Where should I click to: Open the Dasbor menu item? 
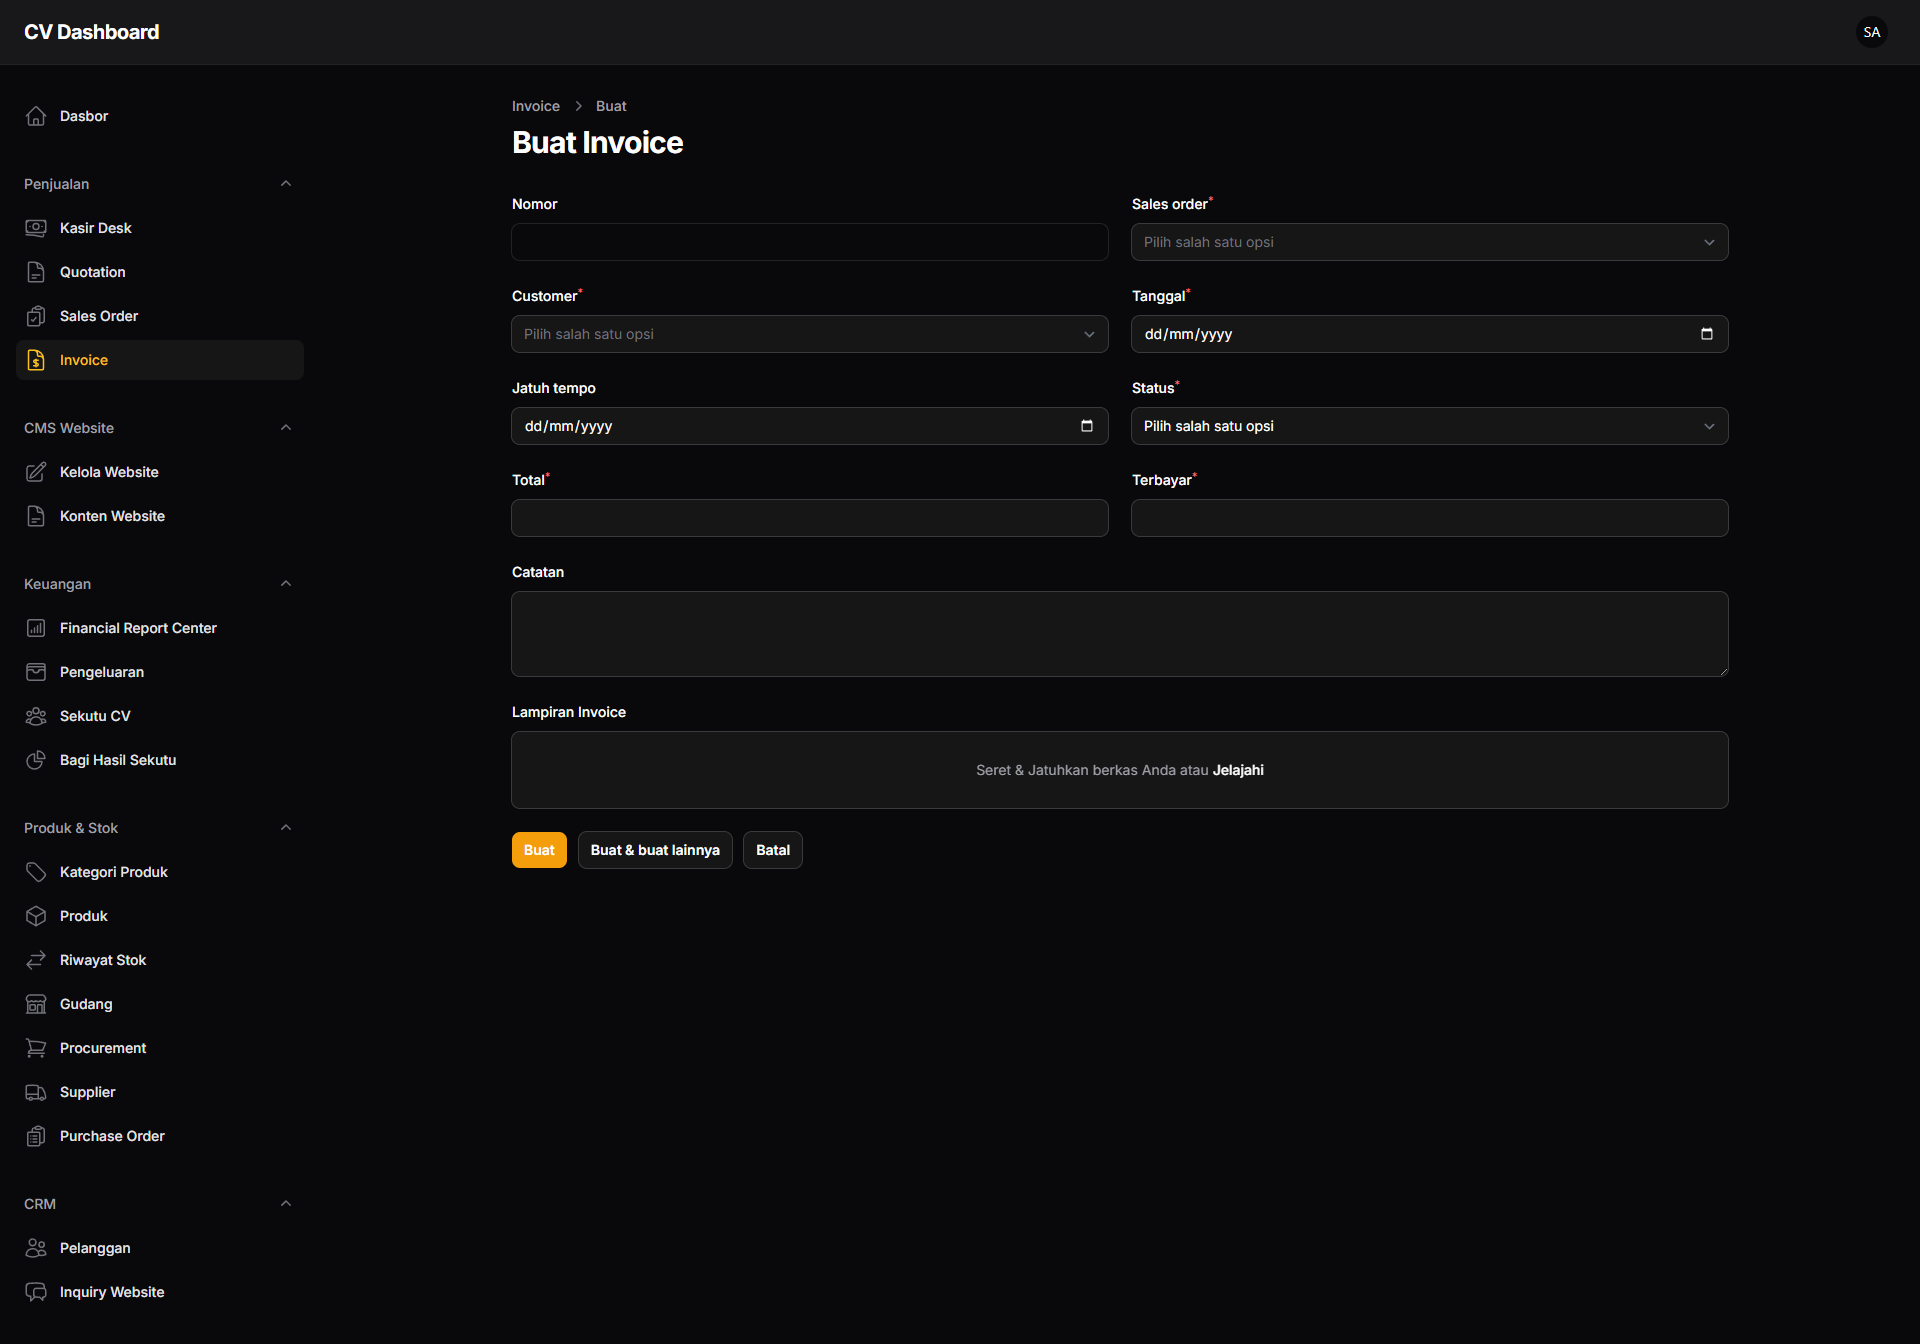83,115
